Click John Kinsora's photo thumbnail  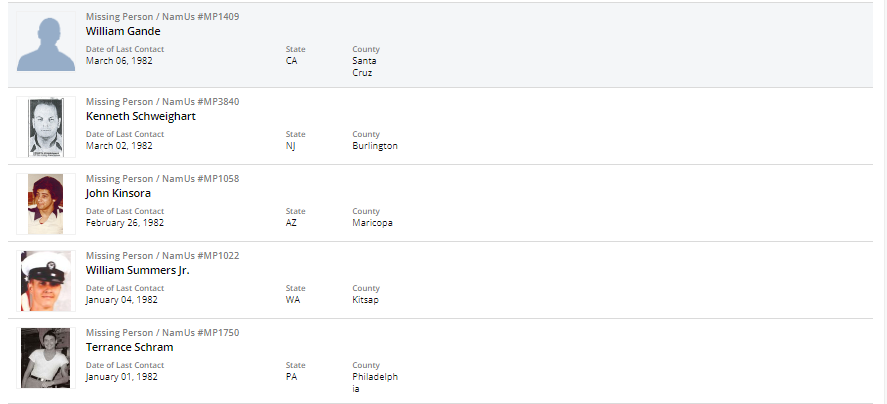coord(46,204)
